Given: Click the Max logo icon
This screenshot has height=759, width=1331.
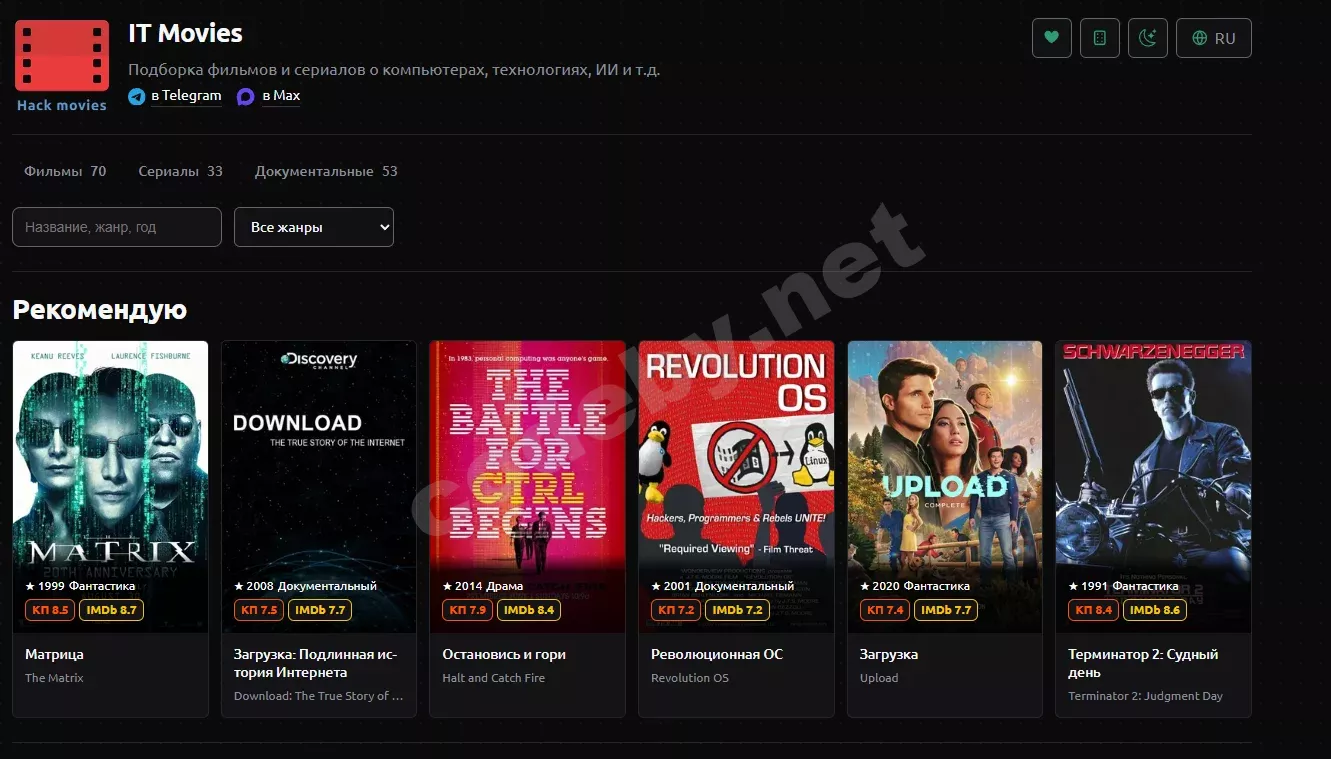Looking at the screenshot, I should 246,97.
